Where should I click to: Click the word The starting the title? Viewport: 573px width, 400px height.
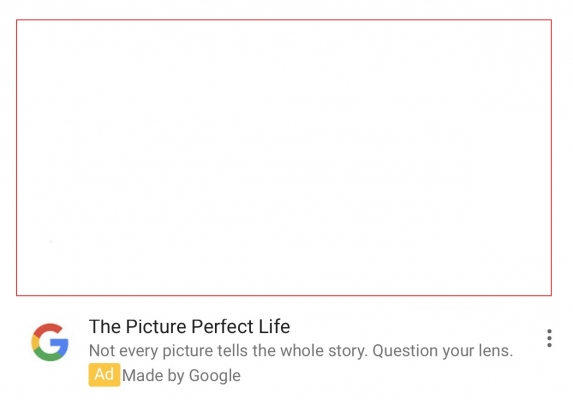tap(105, 326)
